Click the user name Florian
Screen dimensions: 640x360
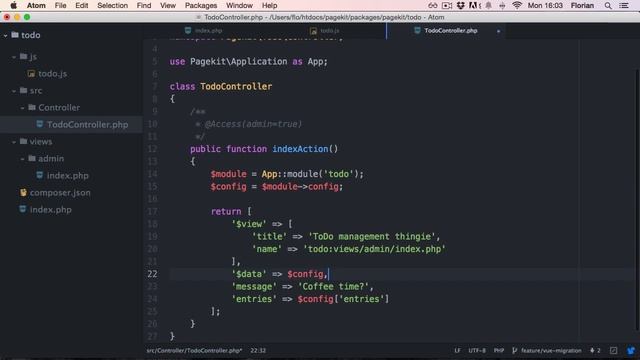pos(582,5)
